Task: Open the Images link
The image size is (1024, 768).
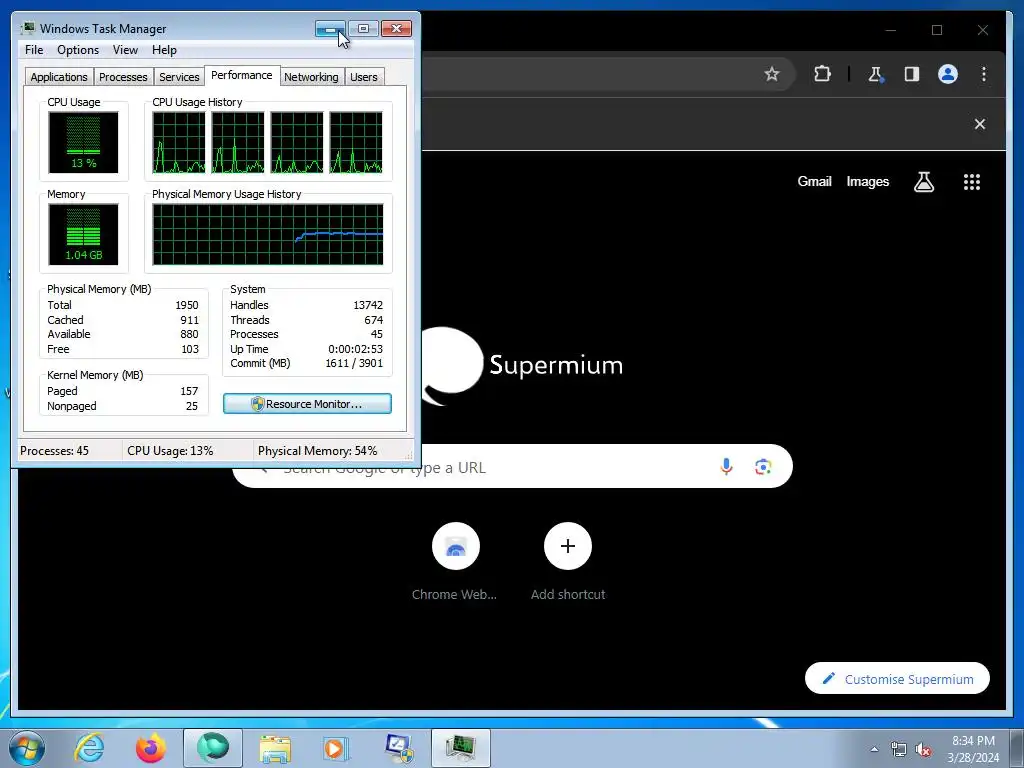Action: pyautogui.click(x=867, y=182)
